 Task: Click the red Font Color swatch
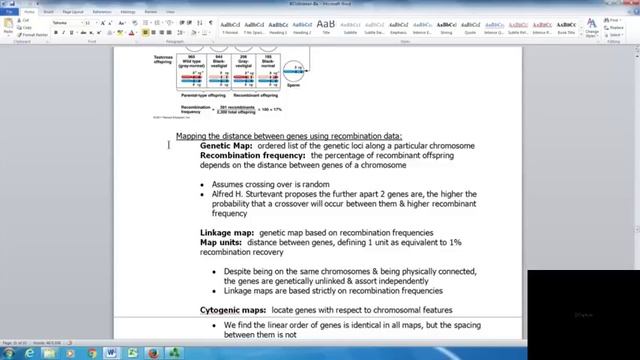[131, 33]
